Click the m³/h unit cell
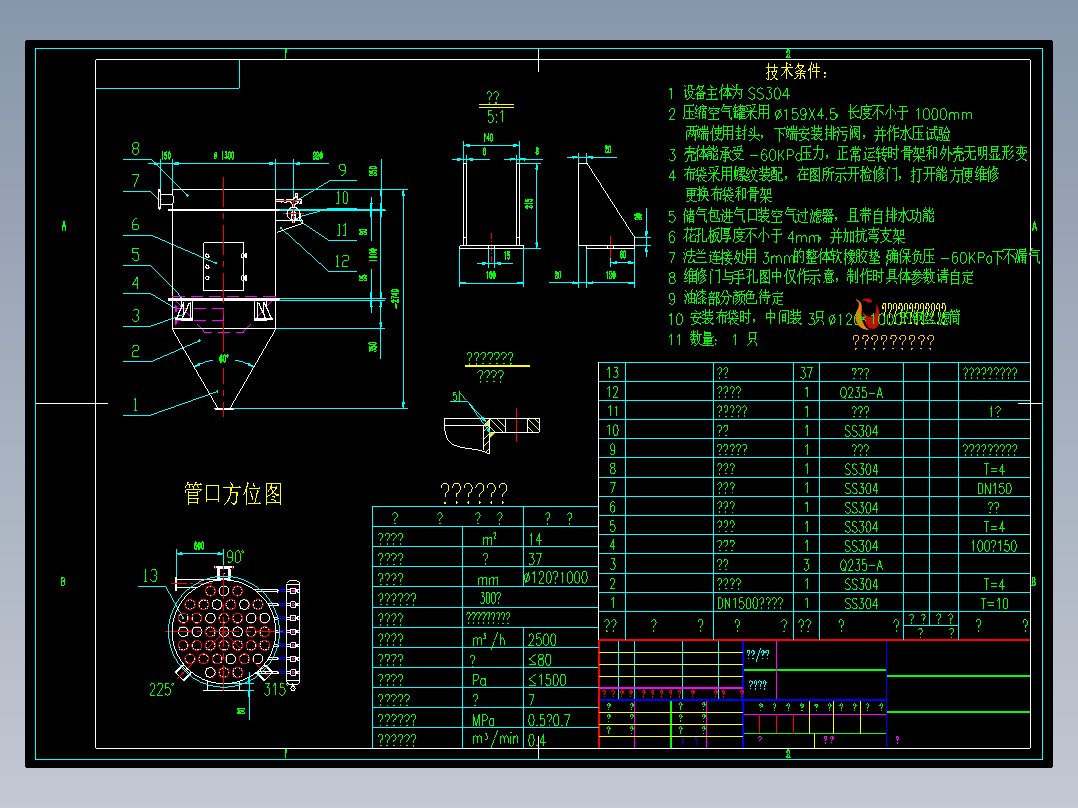Screen dimensions: 1078x808 tap(488, 640)
